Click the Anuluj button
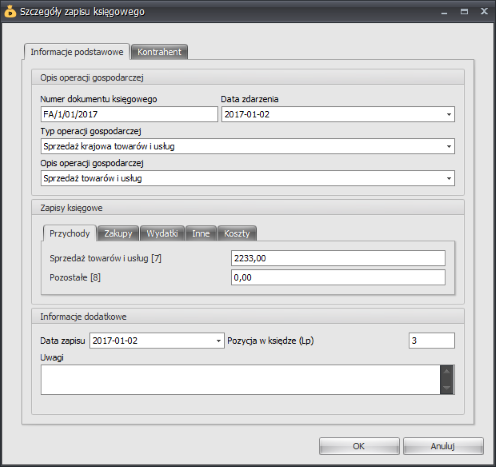 pyautogui.click(x=443, y=446)
